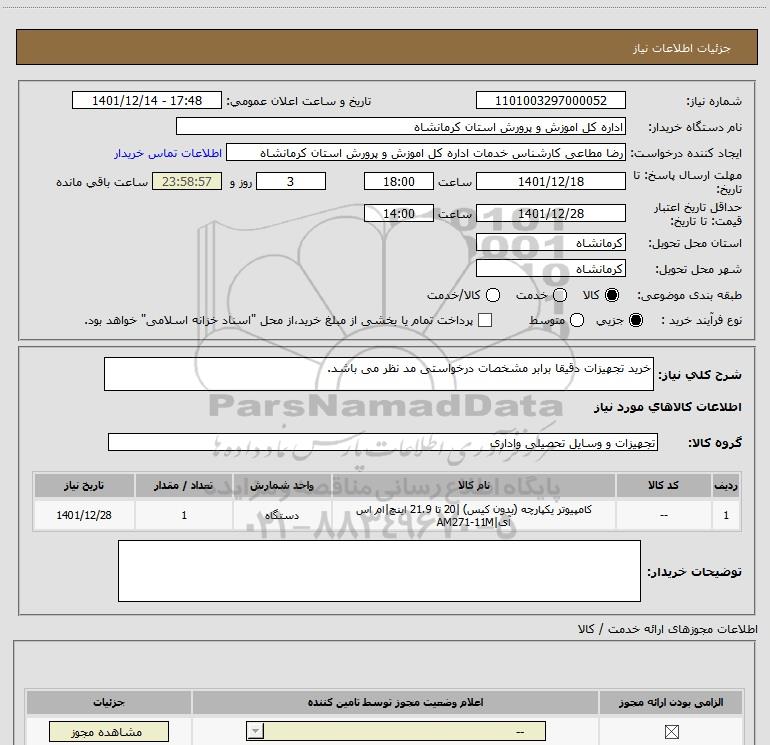
Task: Select the خدمت radio button
Action: [x=560, y=295]
